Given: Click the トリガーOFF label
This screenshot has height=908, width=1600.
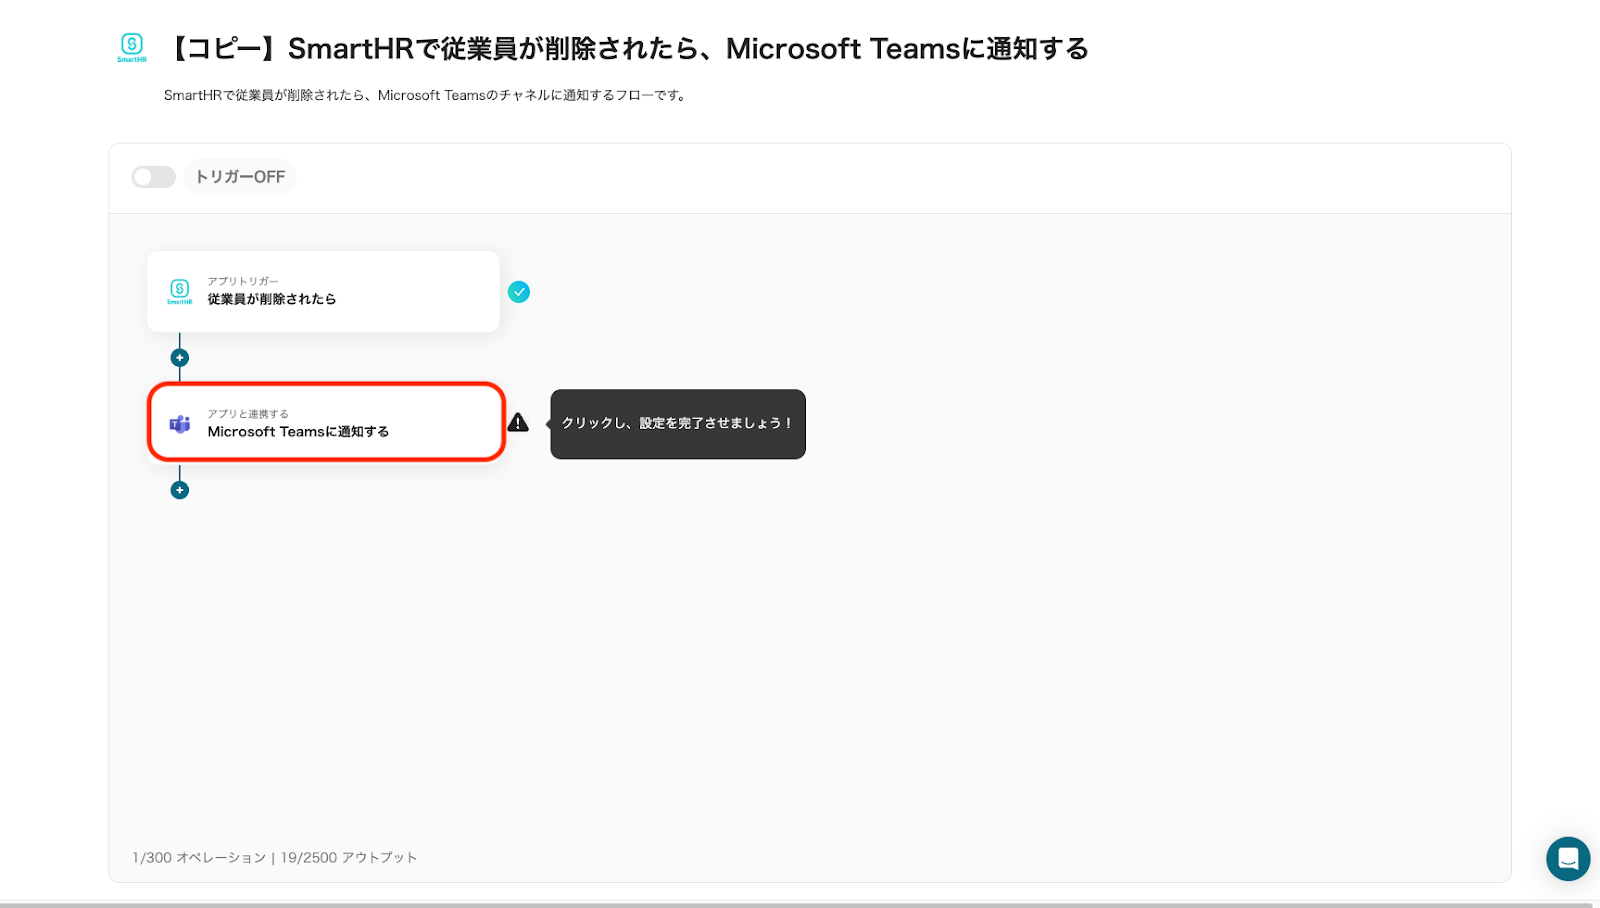Looking at the screenshot, I should point(240,177).
